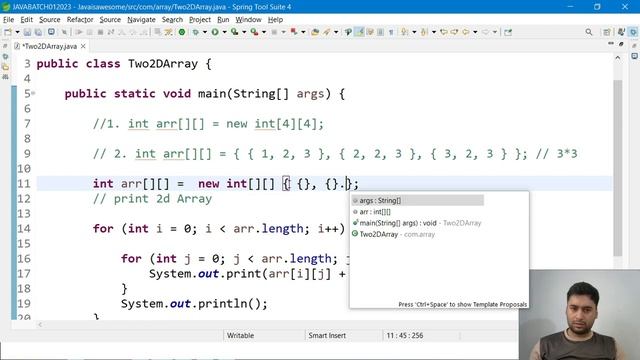640x360 pixels.
Task: Open the New dropdown arrow
Action: point(17,32)
